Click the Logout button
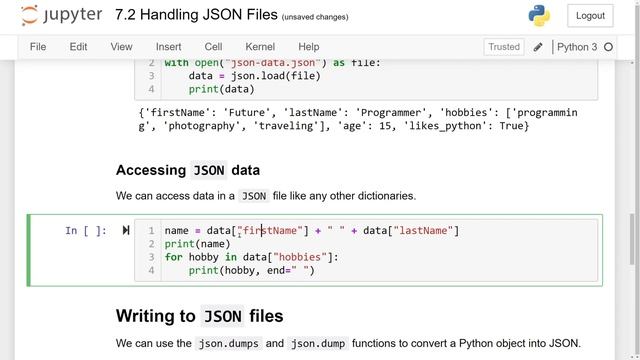 coord(590,16)
